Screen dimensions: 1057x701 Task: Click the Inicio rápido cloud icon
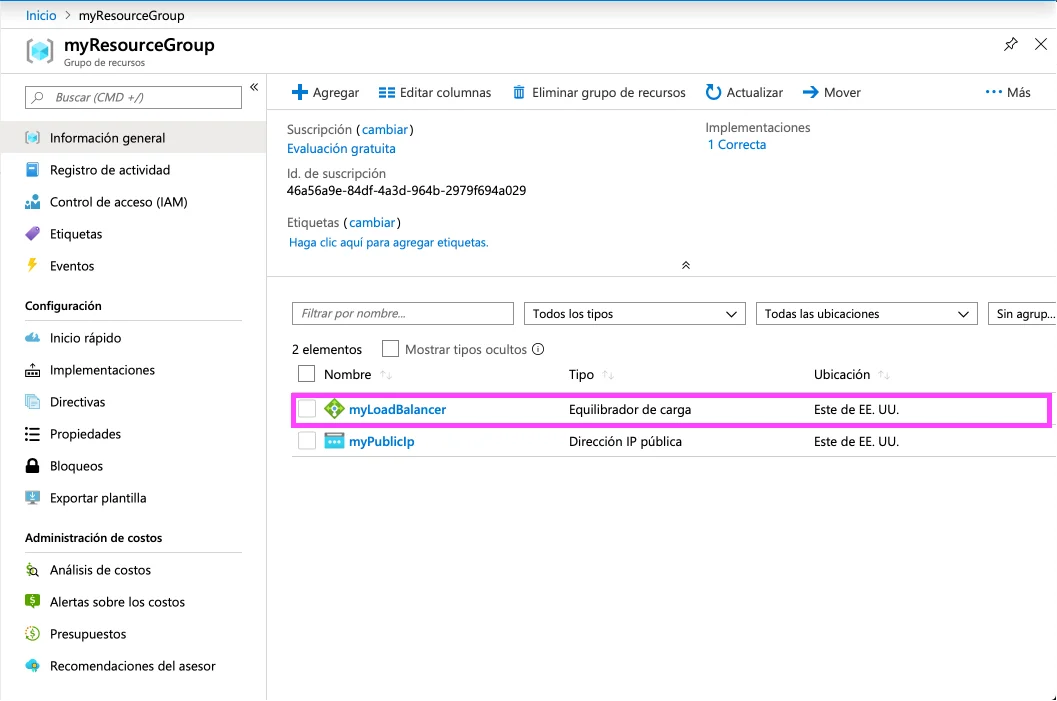pyautogui.click(x=32, y=338)
